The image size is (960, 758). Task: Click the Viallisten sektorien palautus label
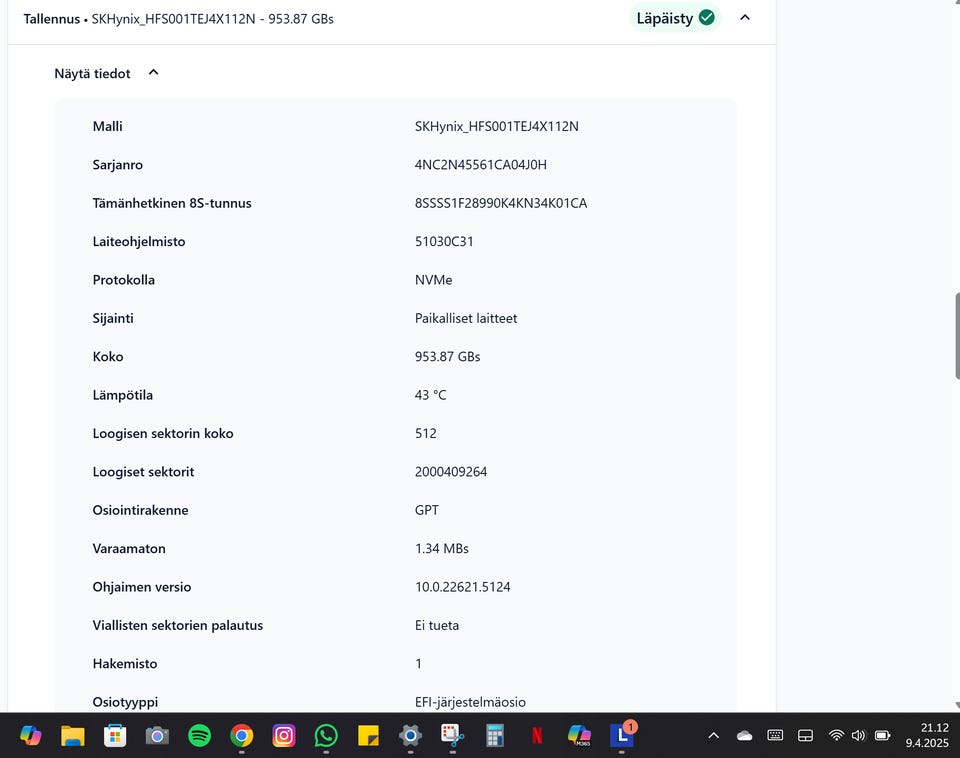click(x=178, y=625)
